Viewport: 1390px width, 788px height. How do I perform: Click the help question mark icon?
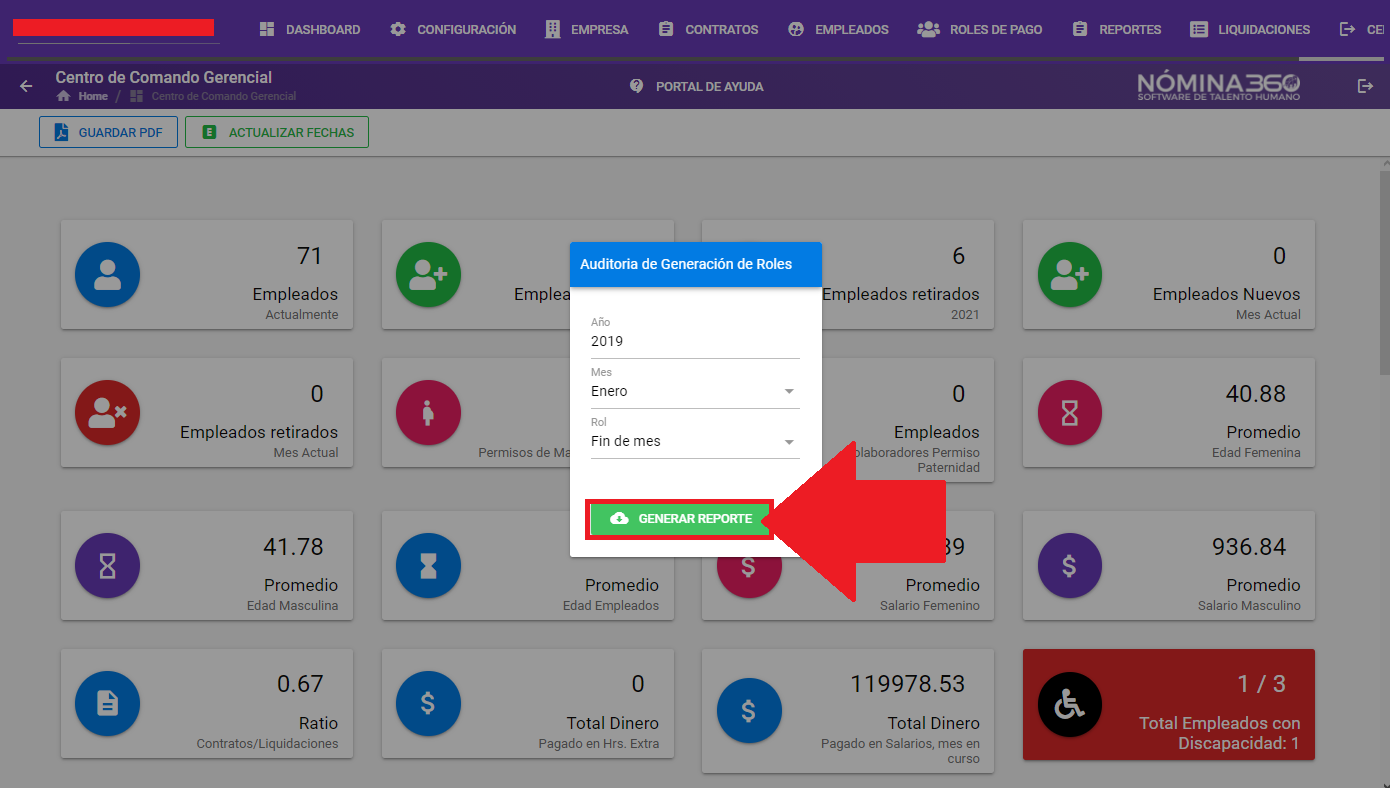click(x=637, y=86)
